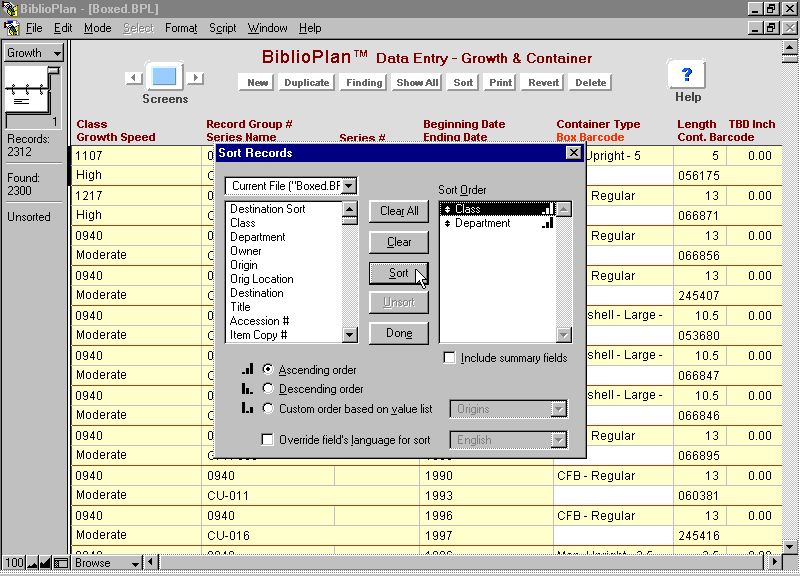The width and height of the screenshot is (800, 576).
Task: Click the Sort toolbar button in main window
Action: pos(463,82)
